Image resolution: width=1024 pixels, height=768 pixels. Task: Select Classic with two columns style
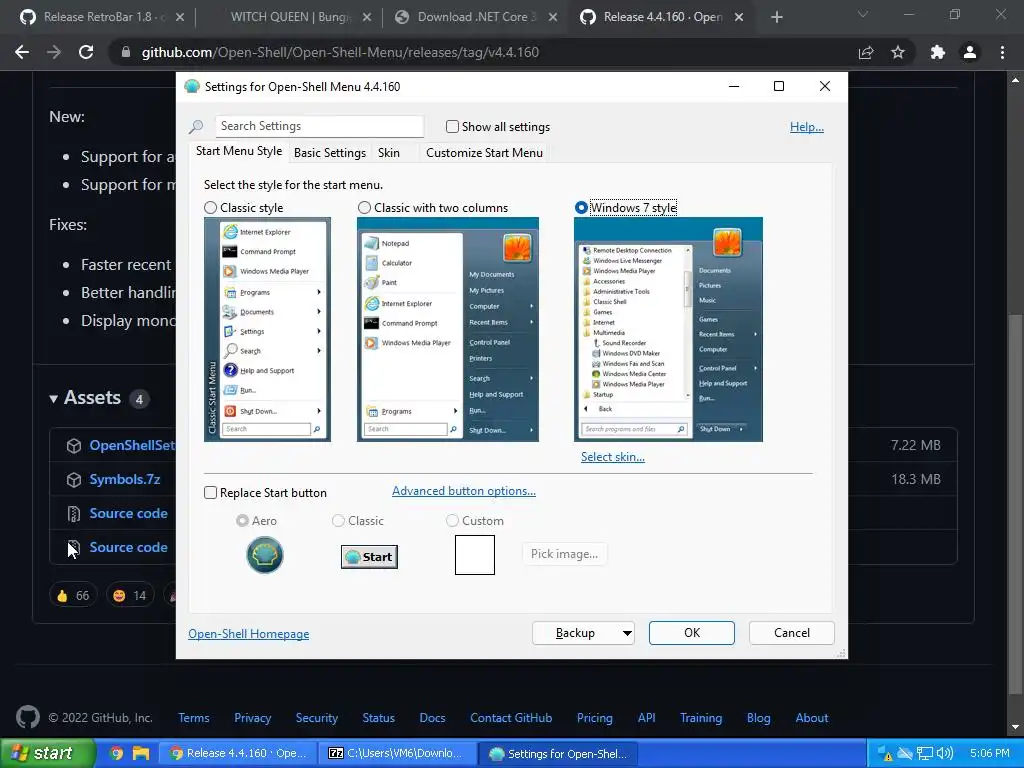364,208
